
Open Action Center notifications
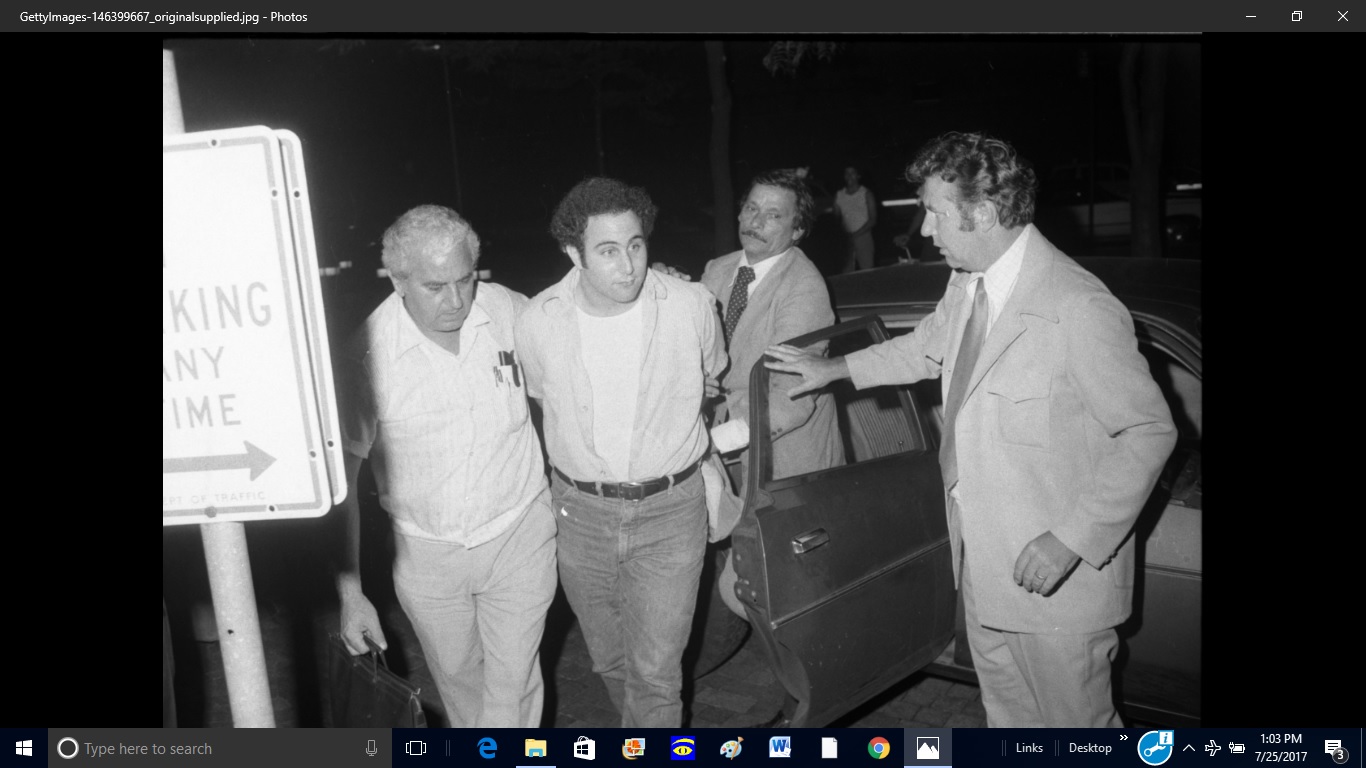point(1334,748)
